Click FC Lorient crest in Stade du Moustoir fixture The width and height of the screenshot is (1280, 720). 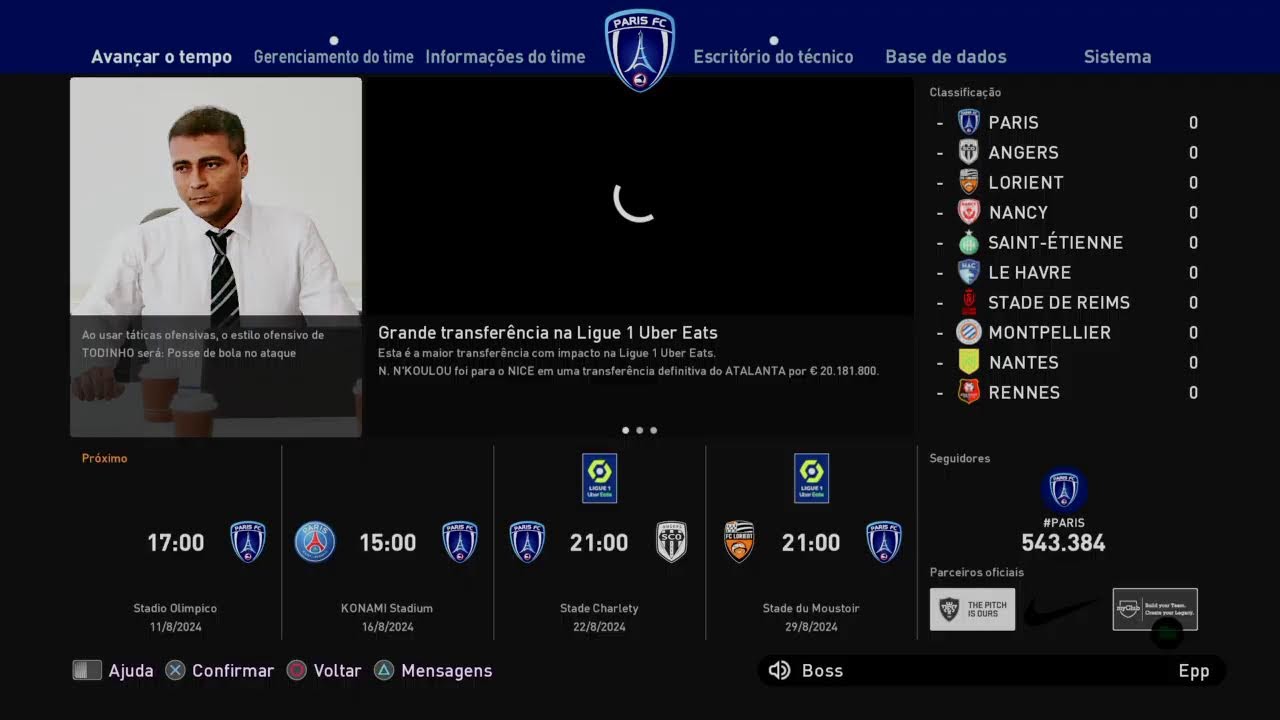pyautogui.click(x=739, y=542)
